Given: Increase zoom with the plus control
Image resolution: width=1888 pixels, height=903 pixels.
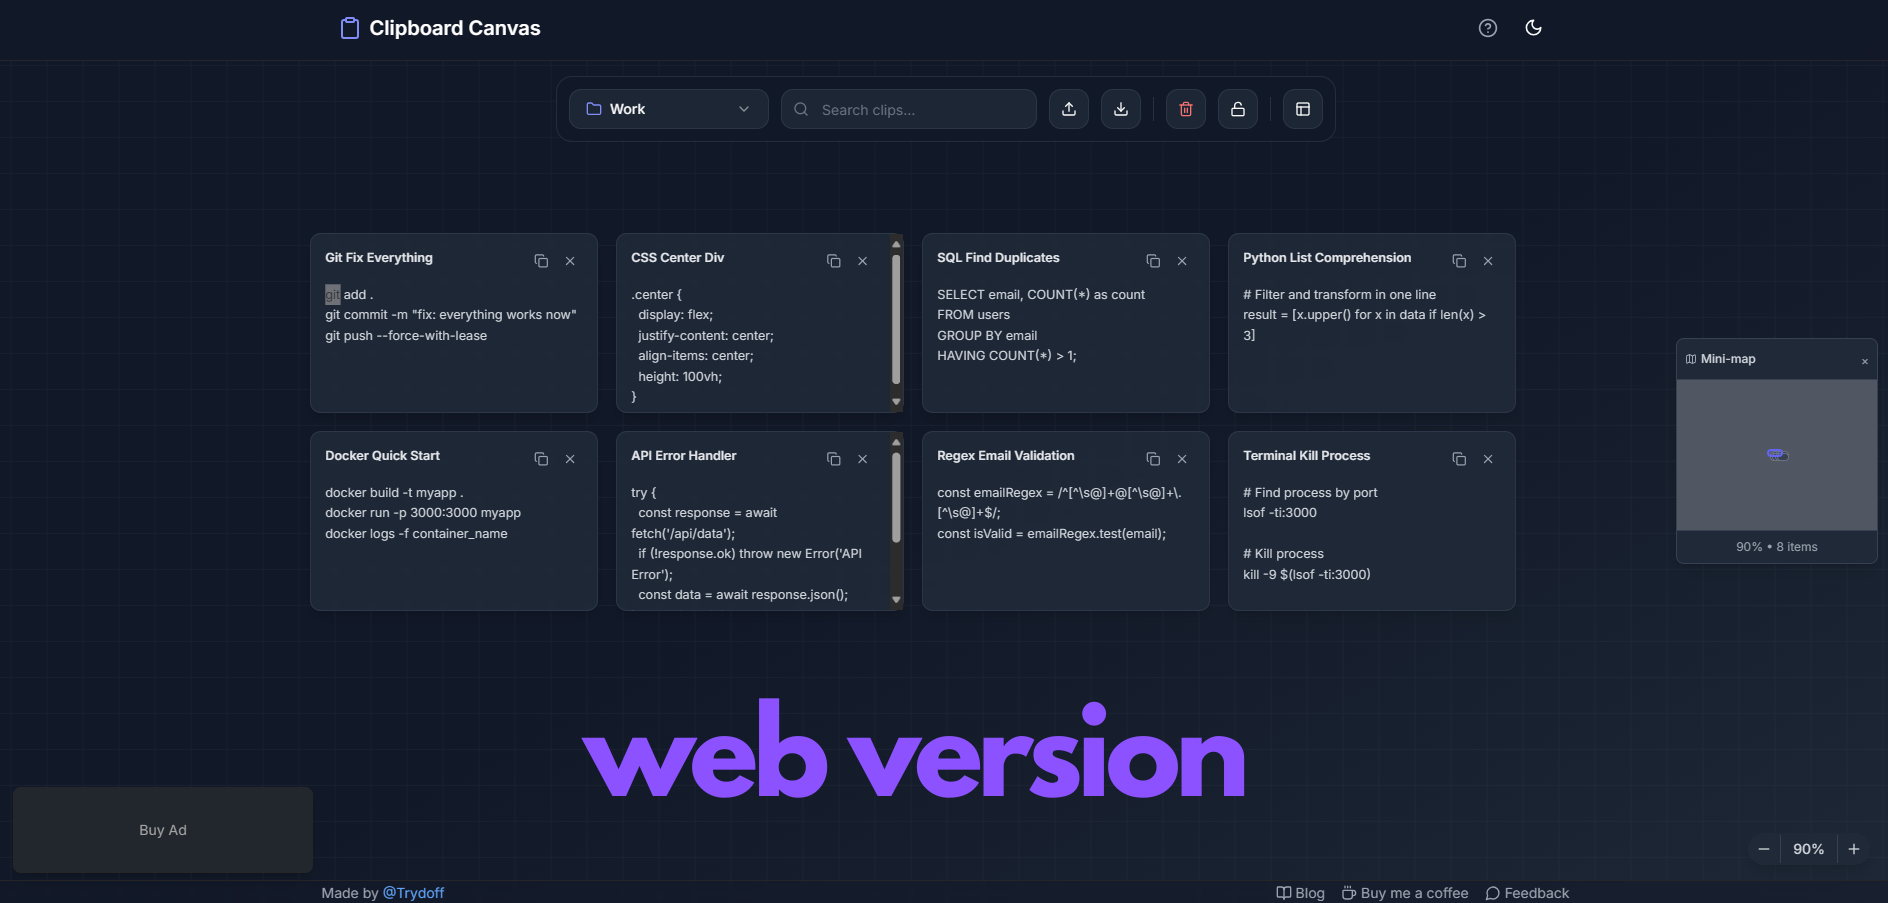Looking at the screenshot, I should 1853,848.
